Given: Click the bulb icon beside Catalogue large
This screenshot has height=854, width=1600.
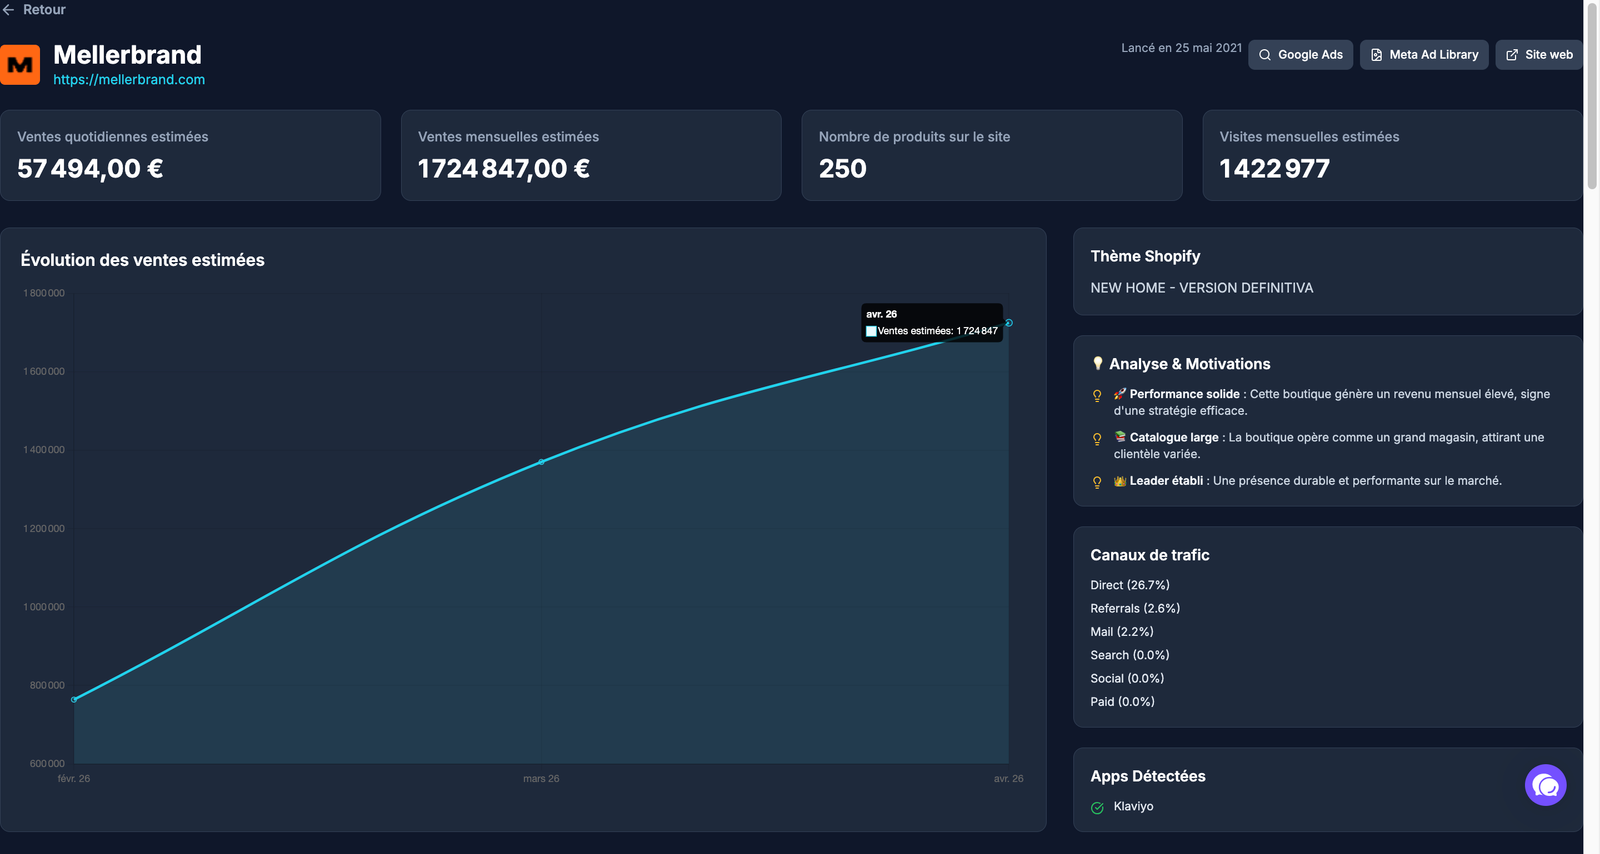Looking at the screenshot, I should [1097, 438].
